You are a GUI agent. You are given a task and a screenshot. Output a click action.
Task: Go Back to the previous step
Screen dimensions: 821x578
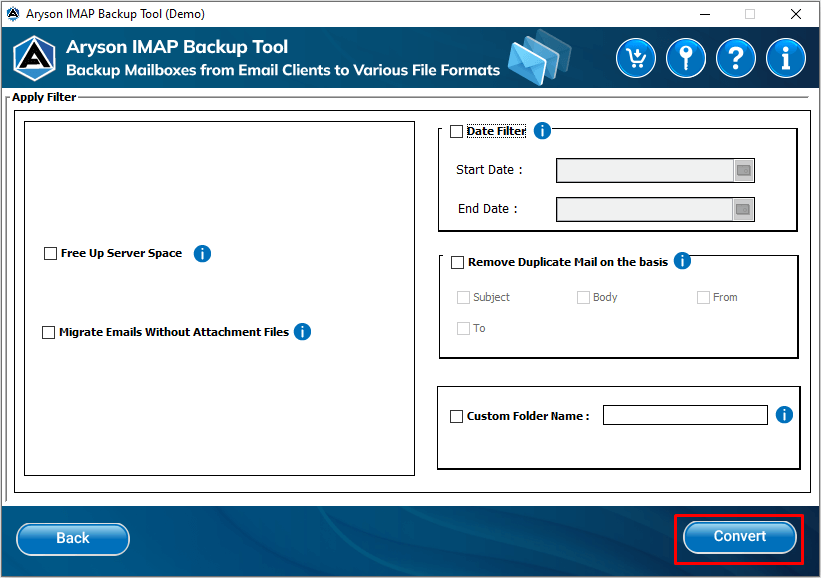pyautogui.click(x=73, y=539)
